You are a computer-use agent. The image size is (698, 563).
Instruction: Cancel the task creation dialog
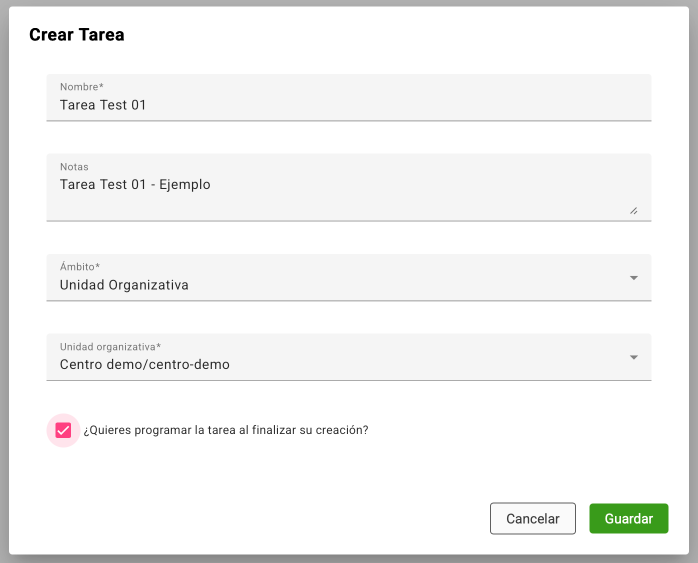pyautogui.click(x=532, y=519)
